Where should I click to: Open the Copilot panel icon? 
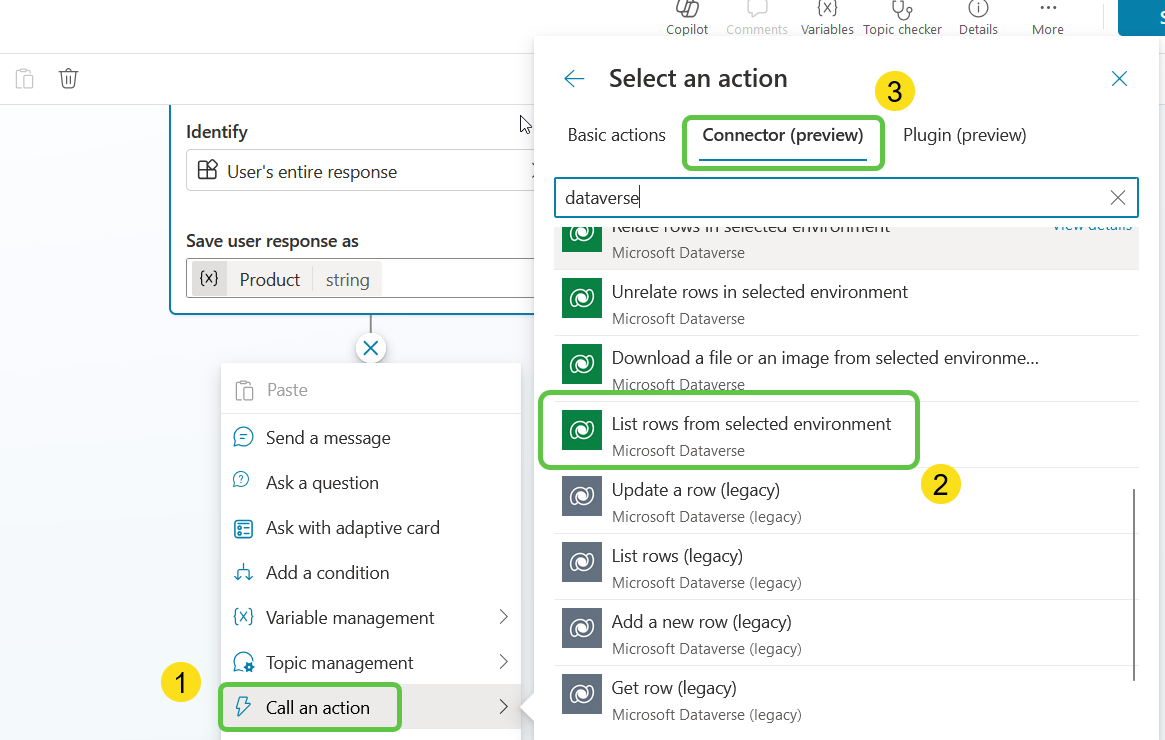[687, 17]
